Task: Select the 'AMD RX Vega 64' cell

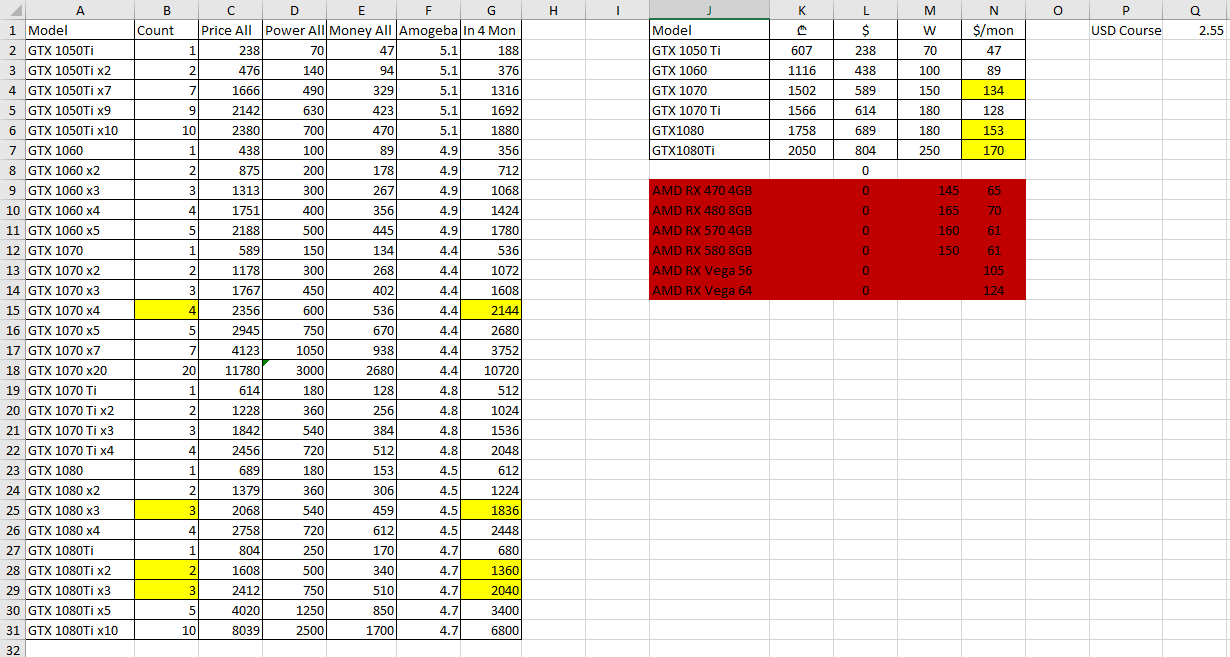Action: (x=709, y=290)
